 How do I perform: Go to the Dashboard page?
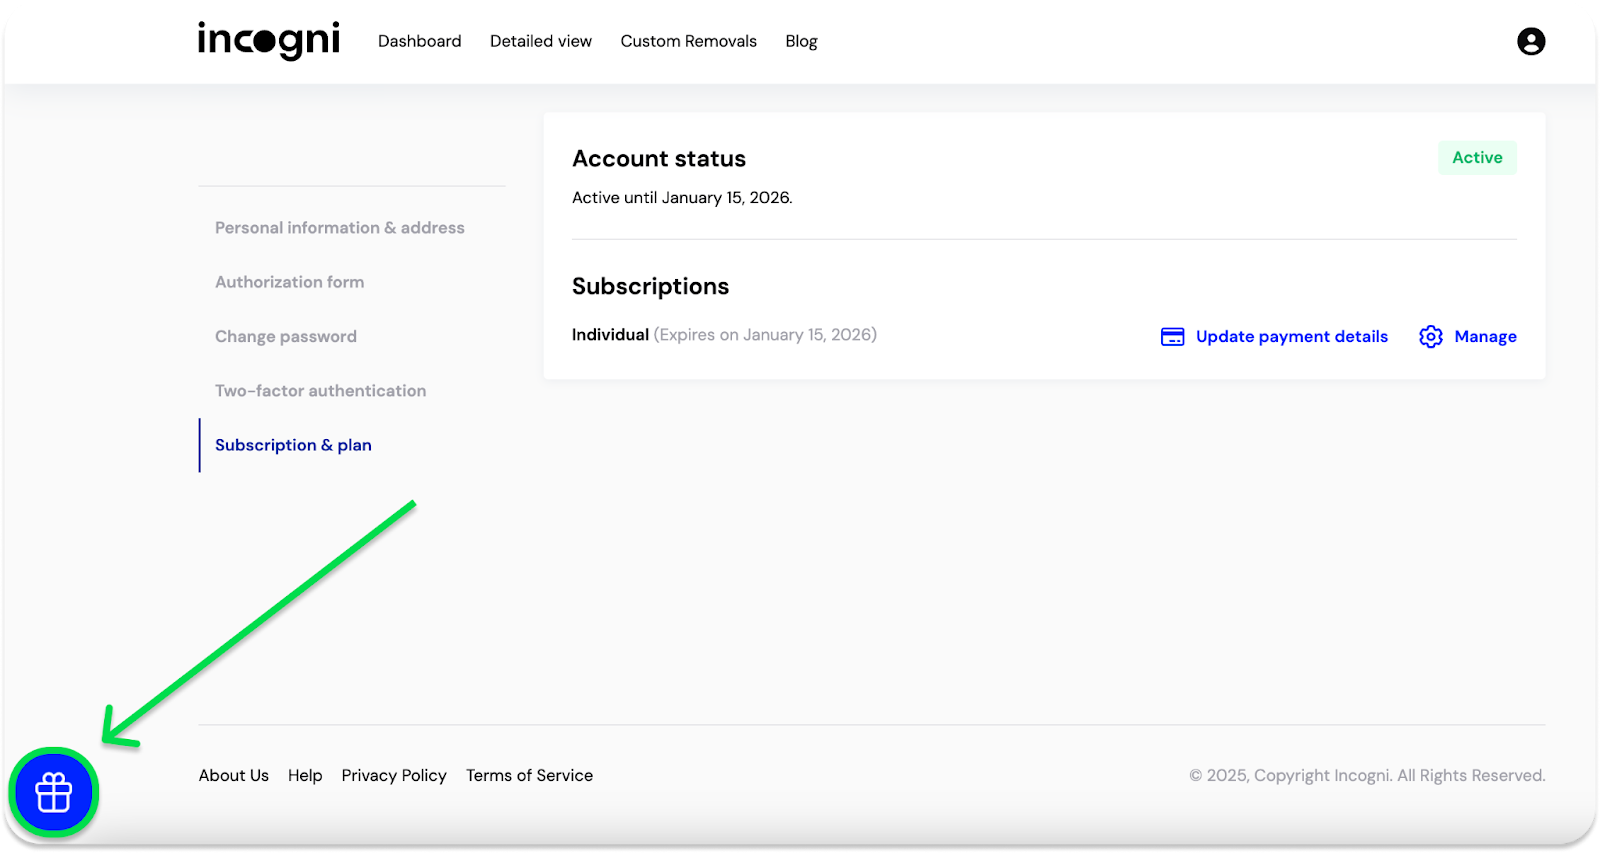click(x=419, y=41)
